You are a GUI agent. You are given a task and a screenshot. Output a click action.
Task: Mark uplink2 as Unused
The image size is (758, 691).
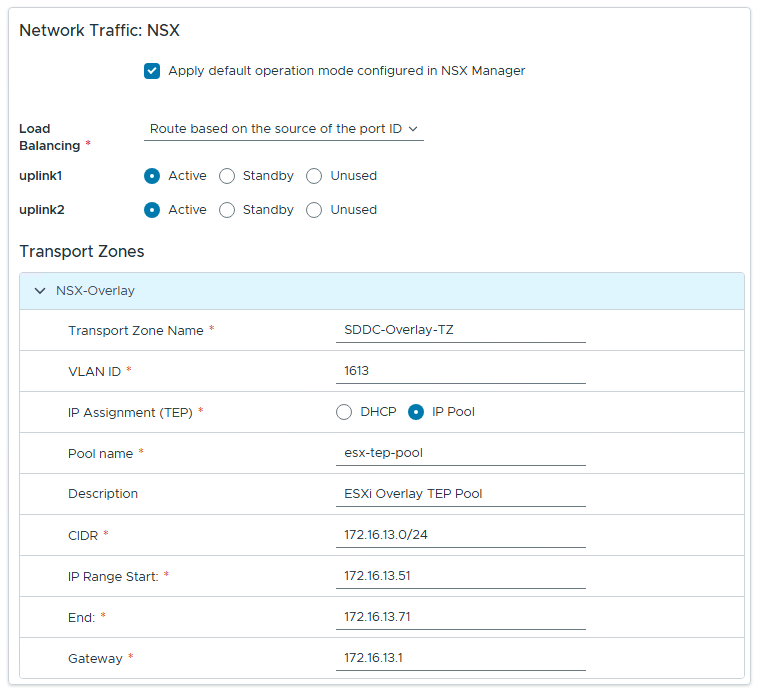point(314,210)
